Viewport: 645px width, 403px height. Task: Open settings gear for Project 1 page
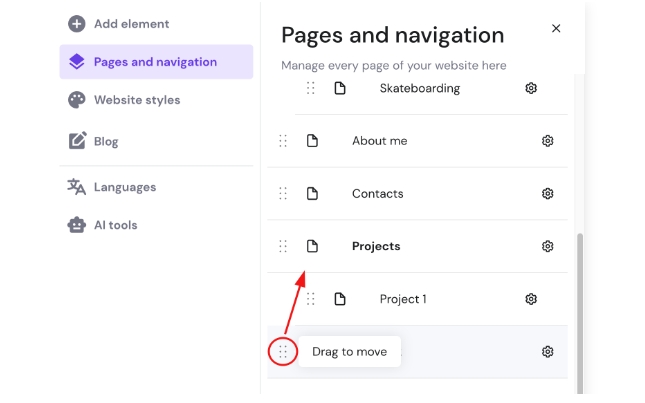point(531,299)
